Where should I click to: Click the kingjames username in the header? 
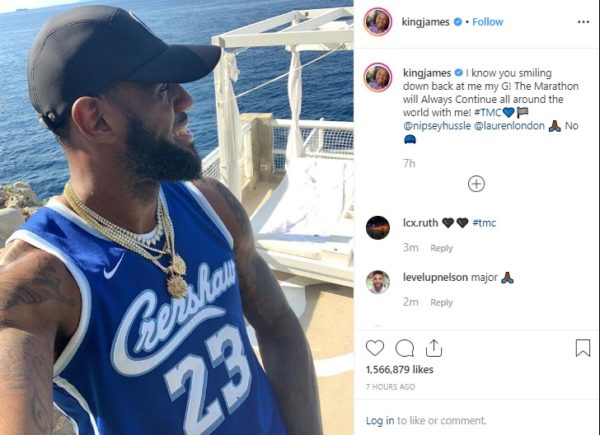click(x=426, y=22)
